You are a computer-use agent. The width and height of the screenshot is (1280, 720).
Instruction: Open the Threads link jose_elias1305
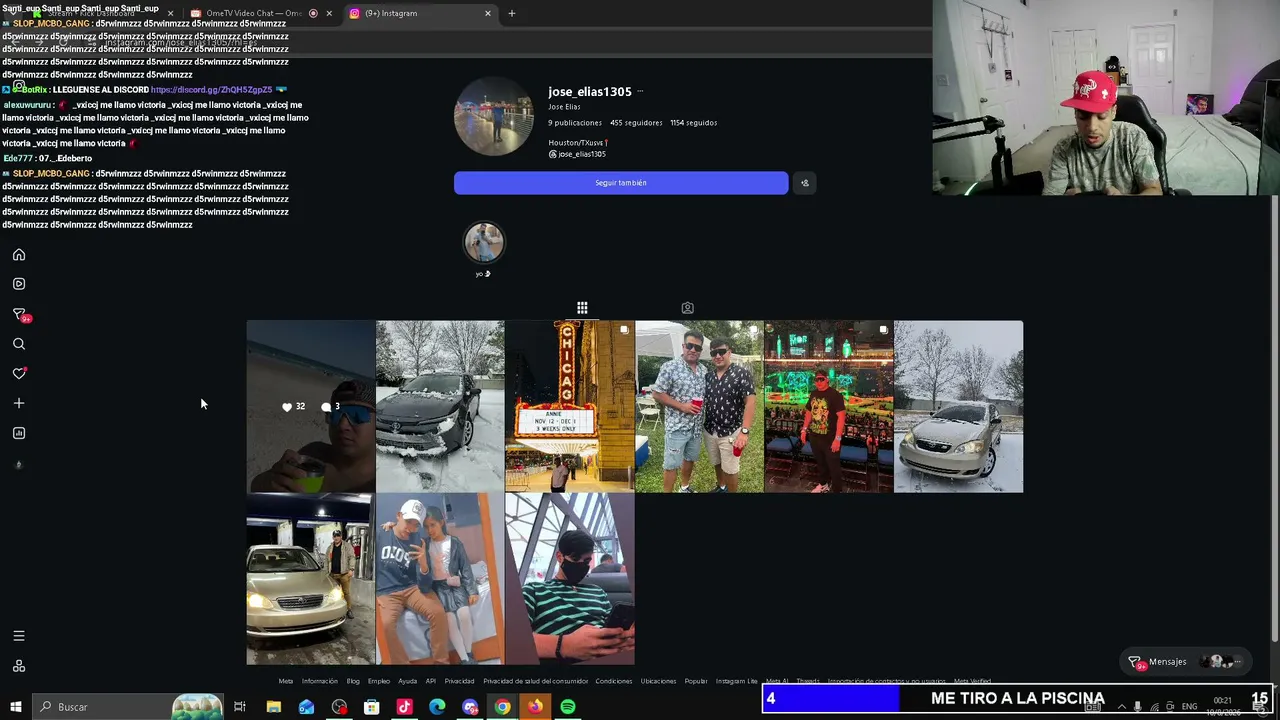point(577,154)
